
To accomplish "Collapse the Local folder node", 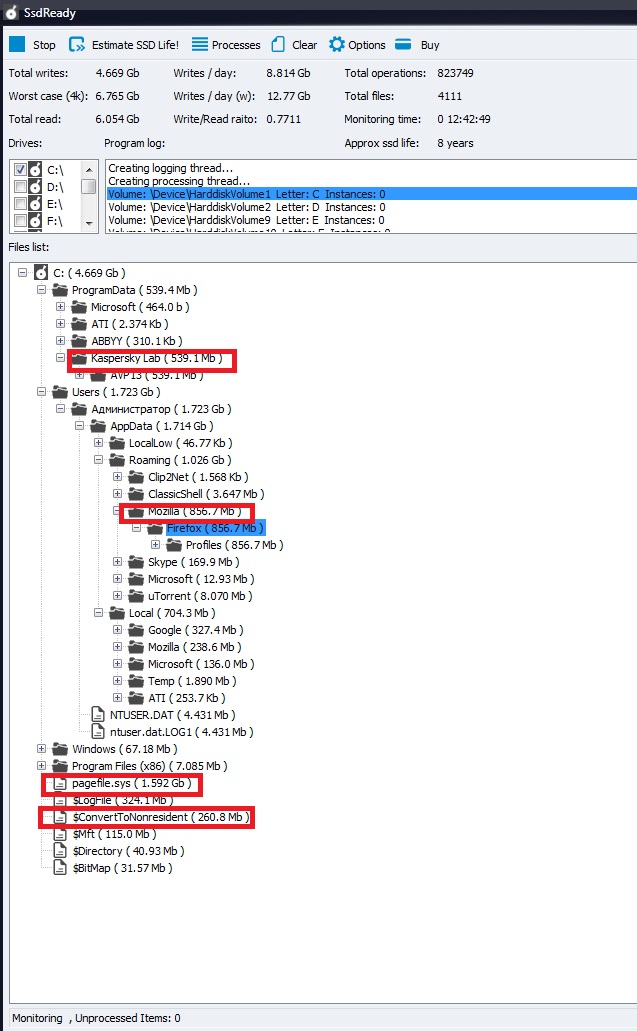I will 99,613.
